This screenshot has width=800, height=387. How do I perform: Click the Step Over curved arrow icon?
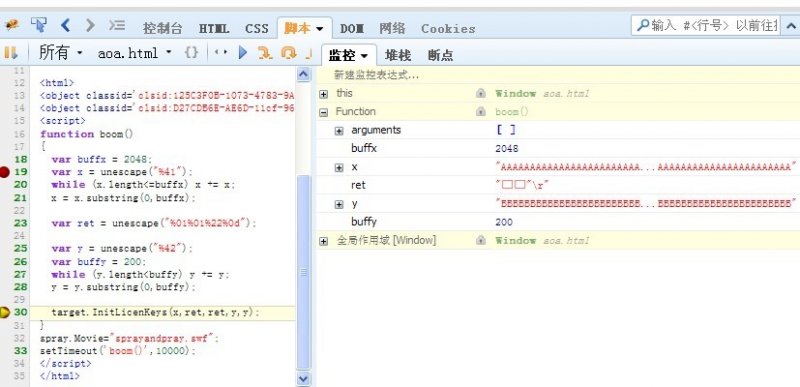pyautogui.click(x=288, y=53)
